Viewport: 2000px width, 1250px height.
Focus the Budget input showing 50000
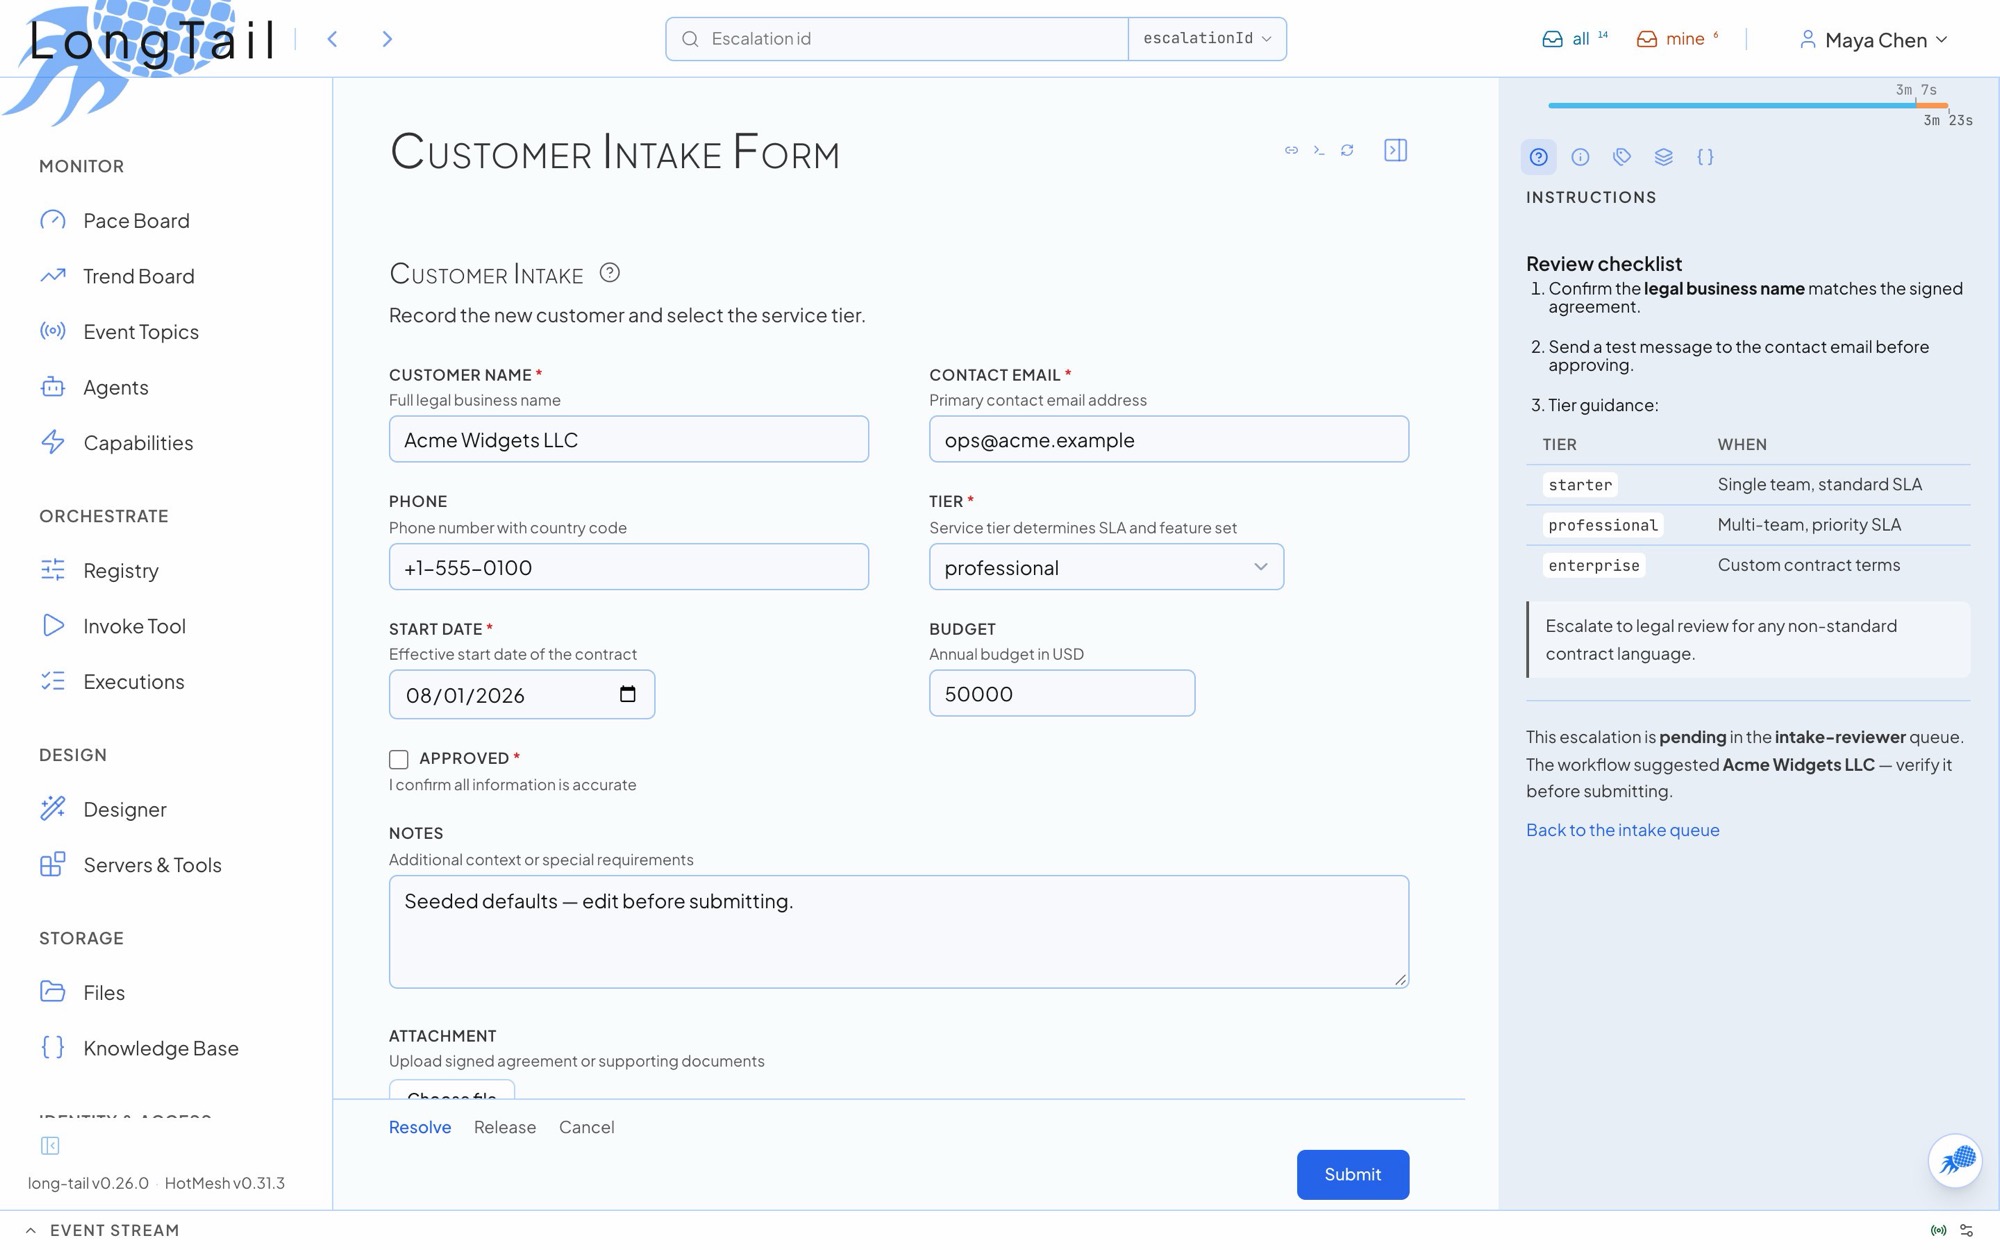tap(1061, 693)
